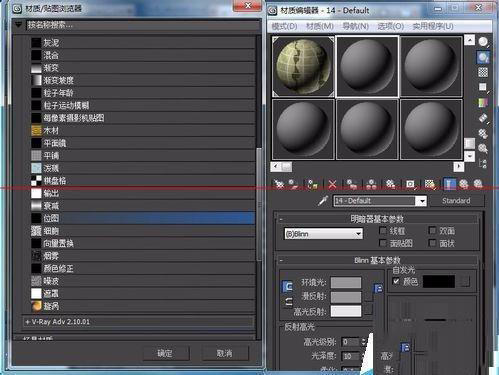Click the Put Material to Scene icon

coord(294,184)
